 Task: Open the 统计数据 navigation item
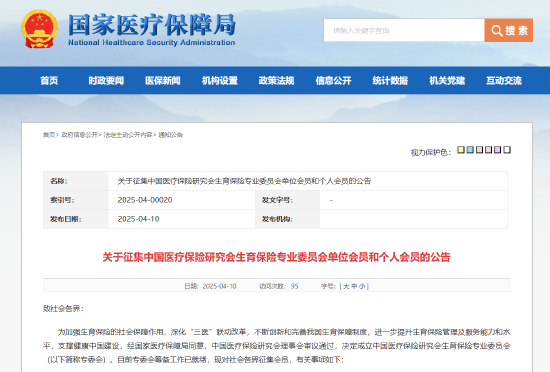390,81
